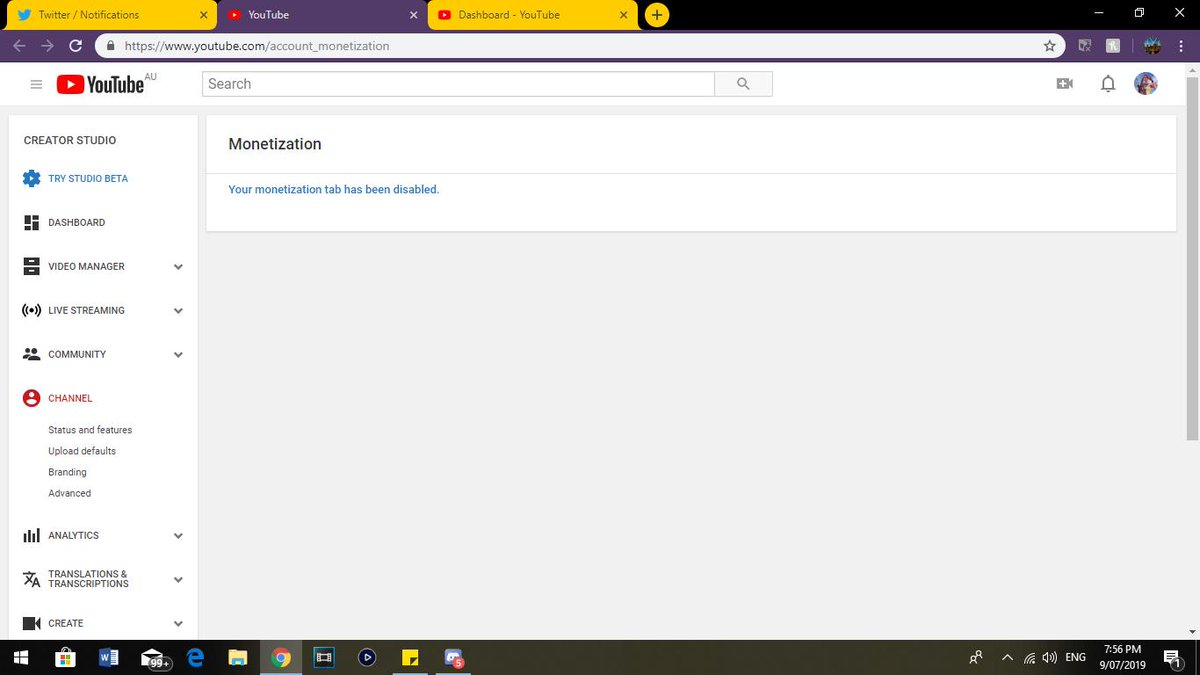Click the browser address bar URL
1200x675 pixels.
point(257,46)
